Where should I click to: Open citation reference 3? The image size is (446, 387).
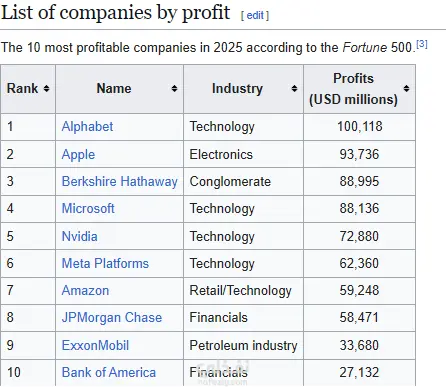click(422, 44)
